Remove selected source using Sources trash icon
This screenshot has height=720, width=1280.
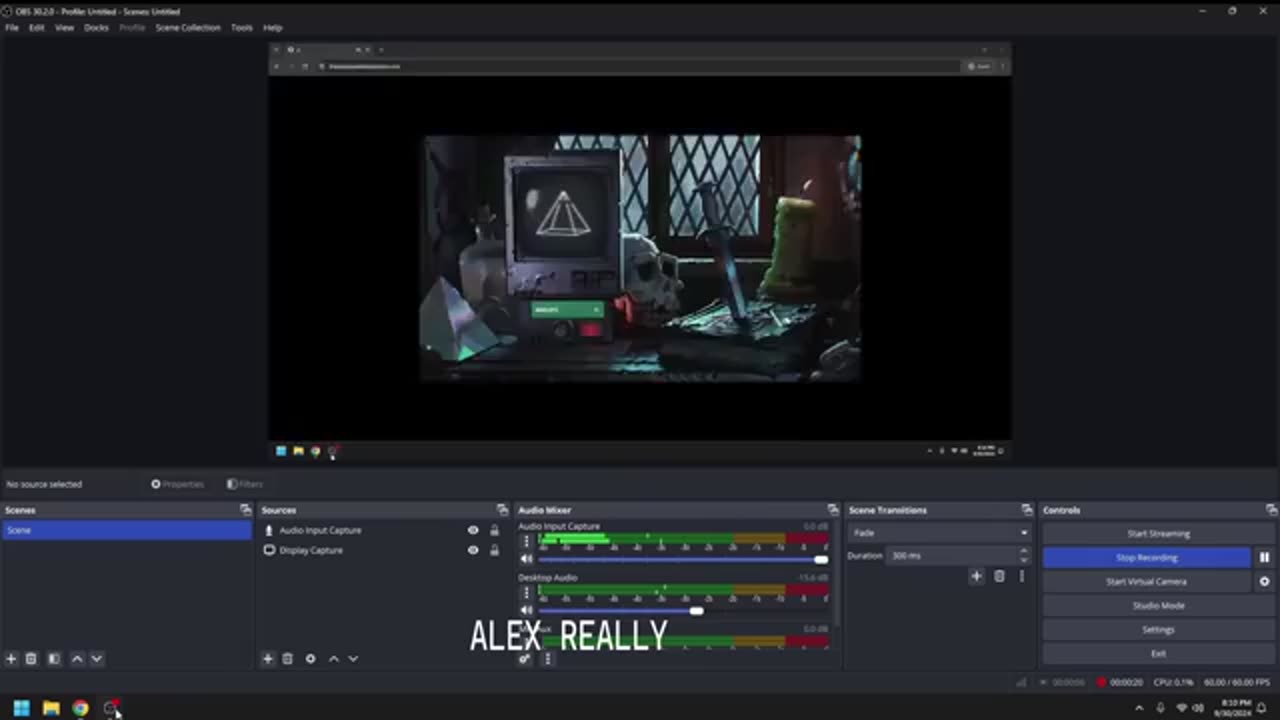point(287,659)
